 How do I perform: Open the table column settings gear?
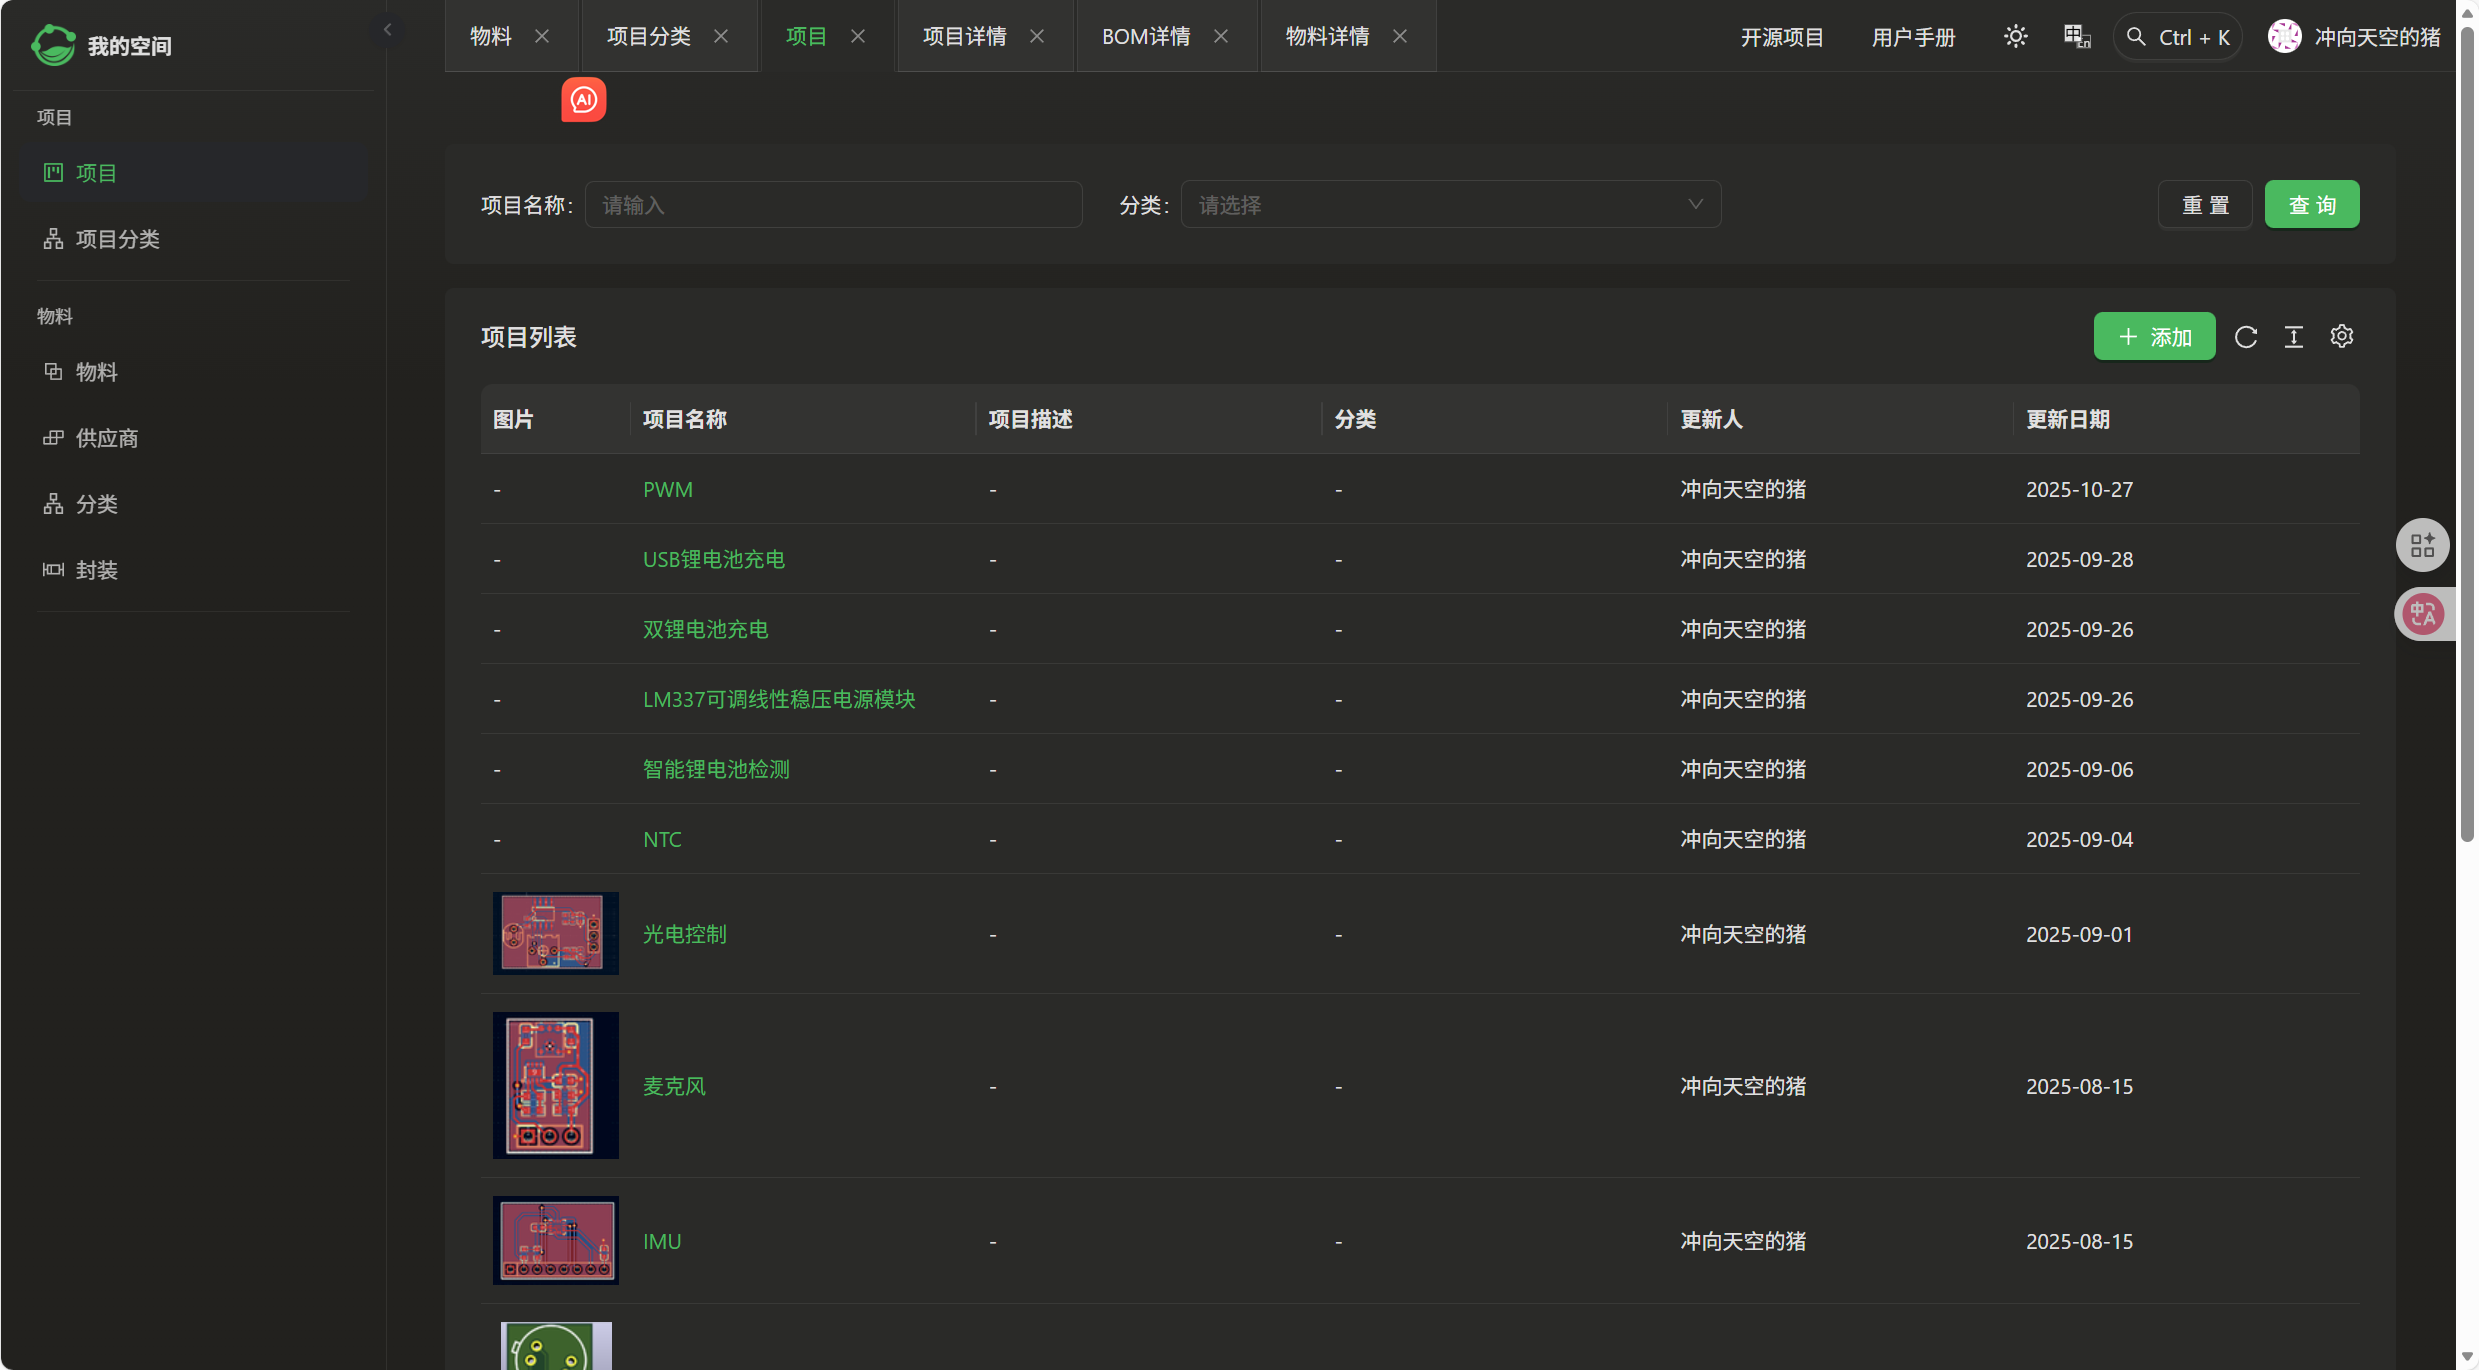click(x=2342, y=337)
